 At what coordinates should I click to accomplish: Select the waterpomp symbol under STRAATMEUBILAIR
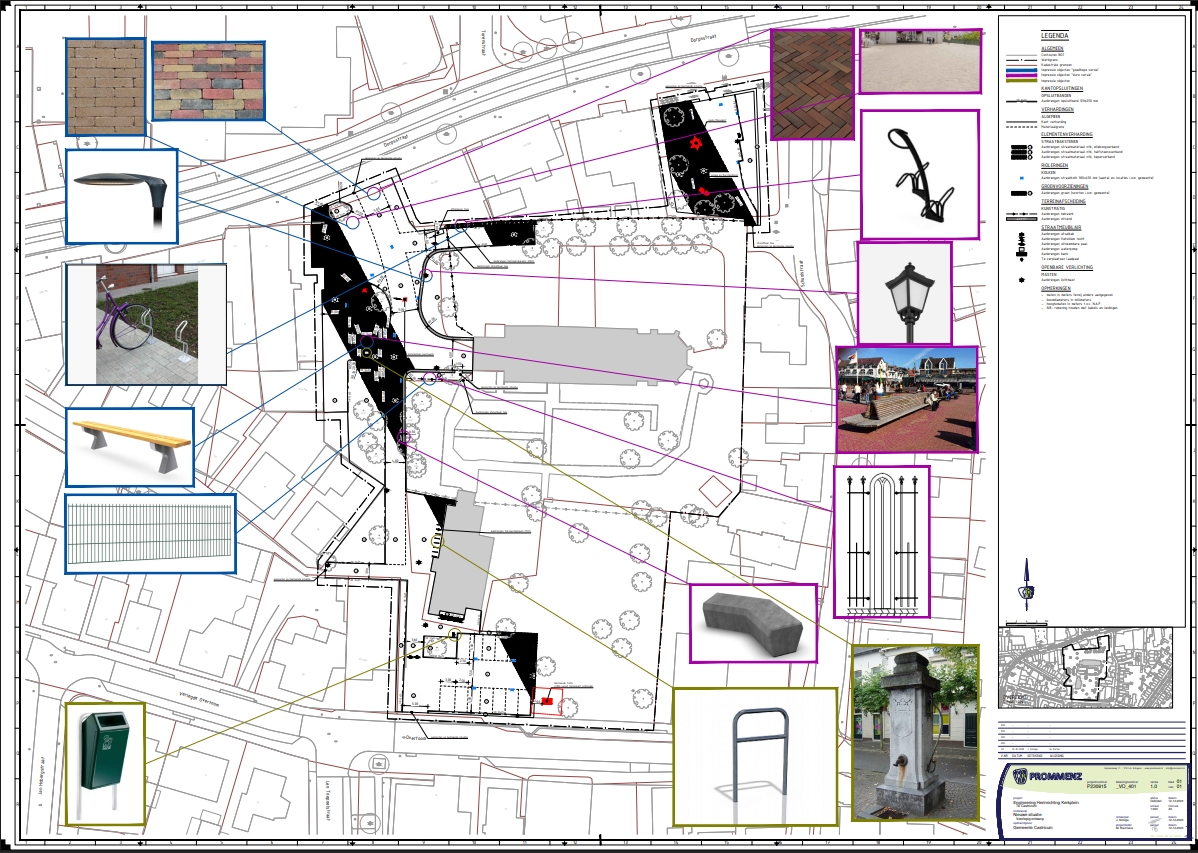(1021, 248)
